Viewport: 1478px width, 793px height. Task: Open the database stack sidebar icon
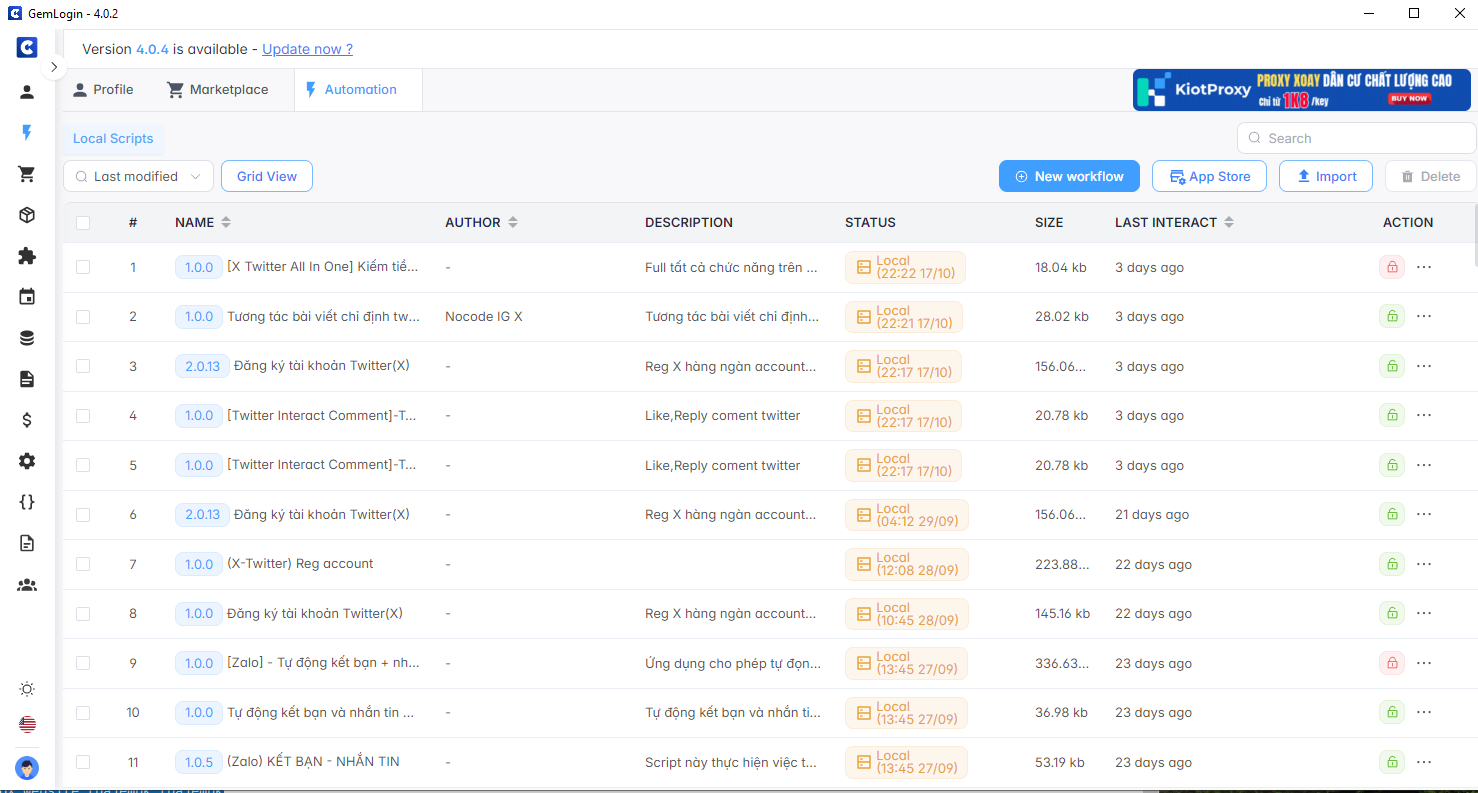click(27, 338)
